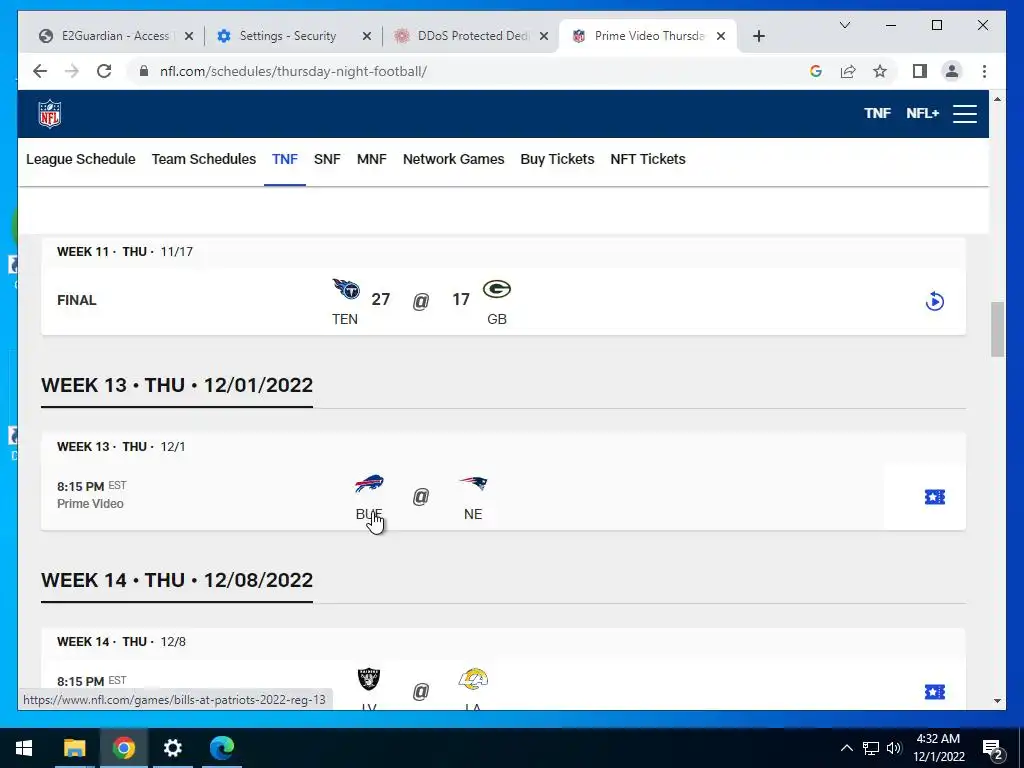Switch to E2Guardian - Access tab
Image resolution: width=1024 pixels, height=768 pixels.
click(118, 36)
